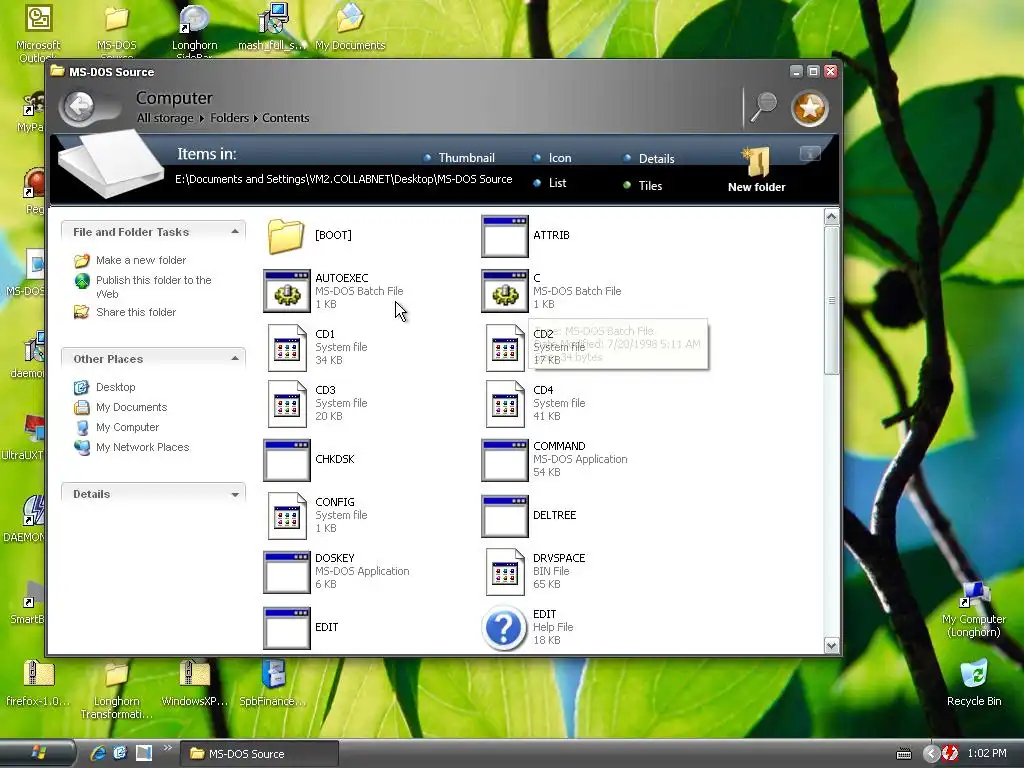Open firefox-1.0... desktop archive icon
Viewport: 1024px width, 768px height.
[x=38, y=683]
